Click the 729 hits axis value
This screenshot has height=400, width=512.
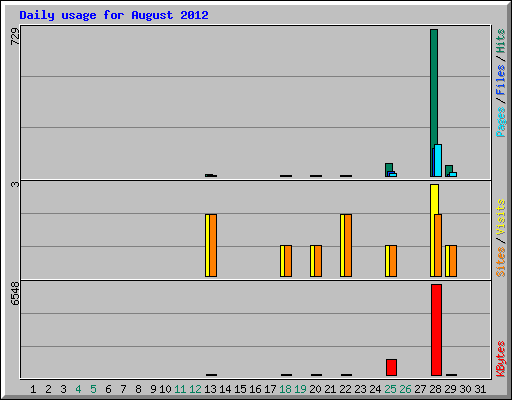pyautogui.click(x=15, y=37)
